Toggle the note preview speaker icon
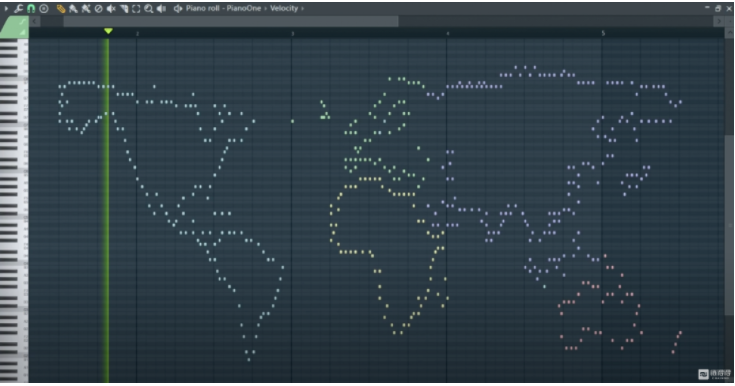The height and width of the screenshot is (386, 735). click(178, 8)
